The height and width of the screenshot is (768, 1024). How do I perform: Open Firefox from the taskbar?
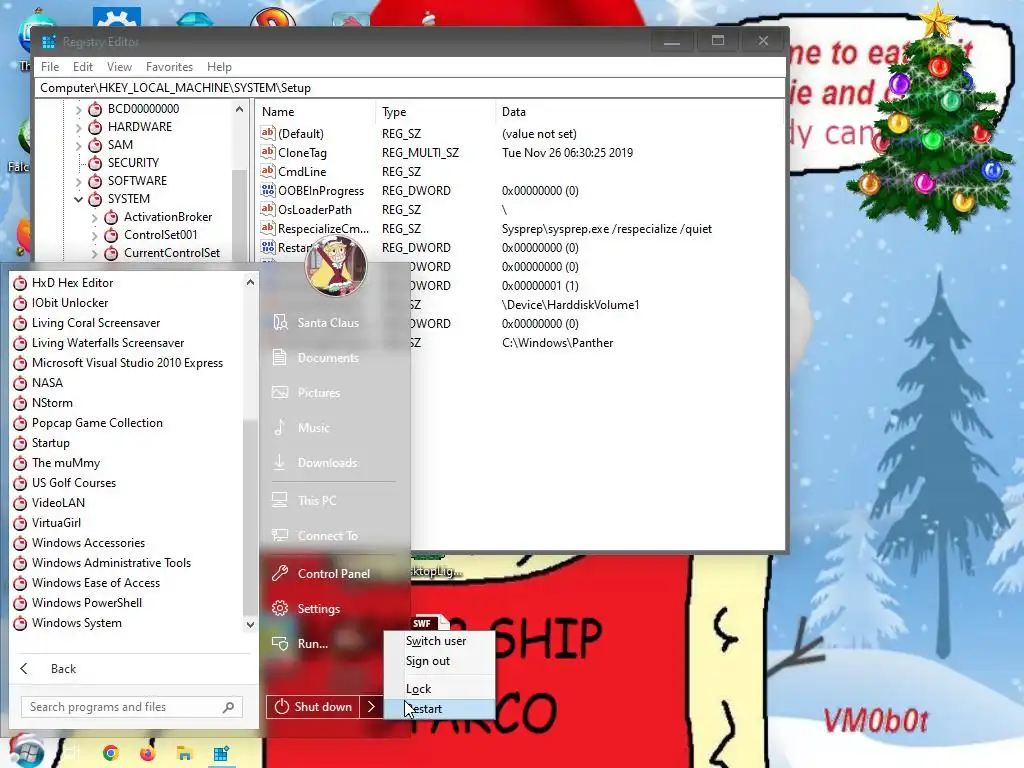[148, 754]
